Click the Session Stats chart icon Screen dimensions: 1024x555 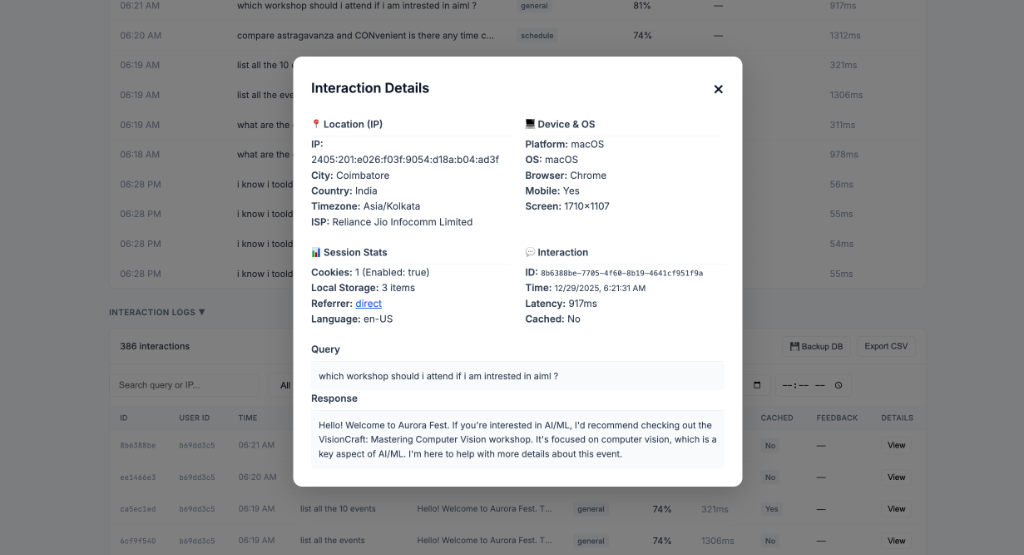pyautogui.click(x=316, y=252)
